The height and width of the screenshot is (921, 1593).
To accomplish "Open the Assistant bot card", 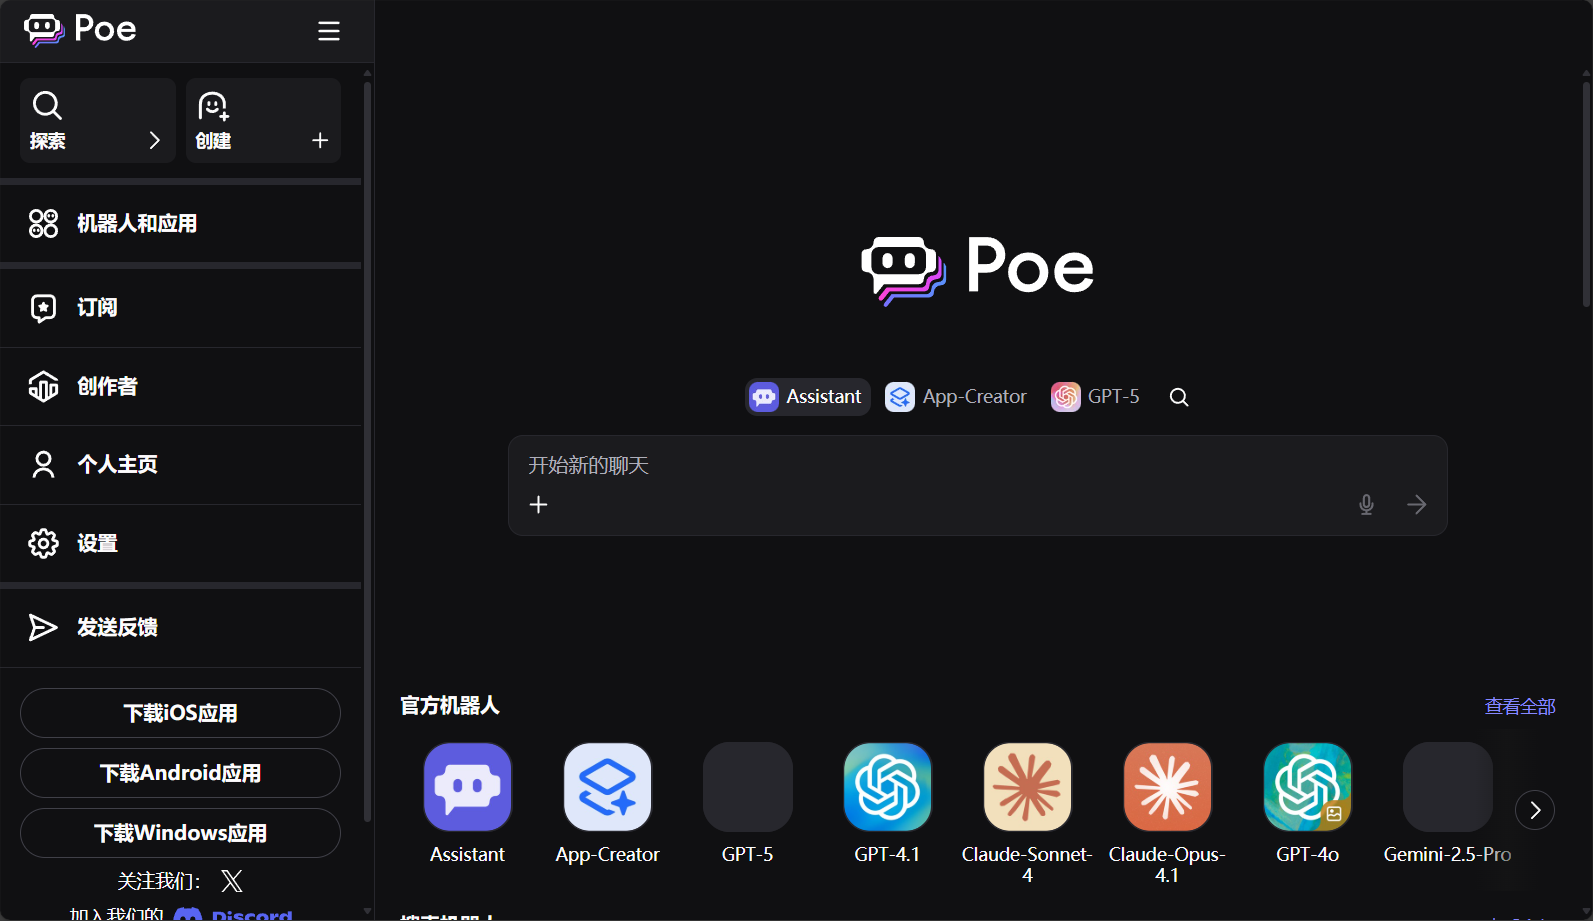I will point(467,803).
